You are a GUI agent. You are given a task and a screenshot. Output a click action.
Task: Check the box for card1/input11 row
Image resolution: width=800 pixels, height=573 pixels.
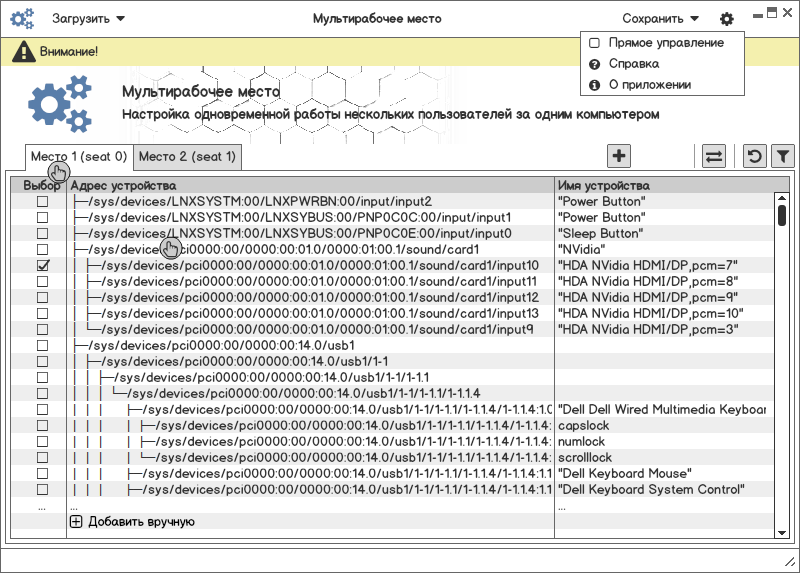tap(42, 281)
